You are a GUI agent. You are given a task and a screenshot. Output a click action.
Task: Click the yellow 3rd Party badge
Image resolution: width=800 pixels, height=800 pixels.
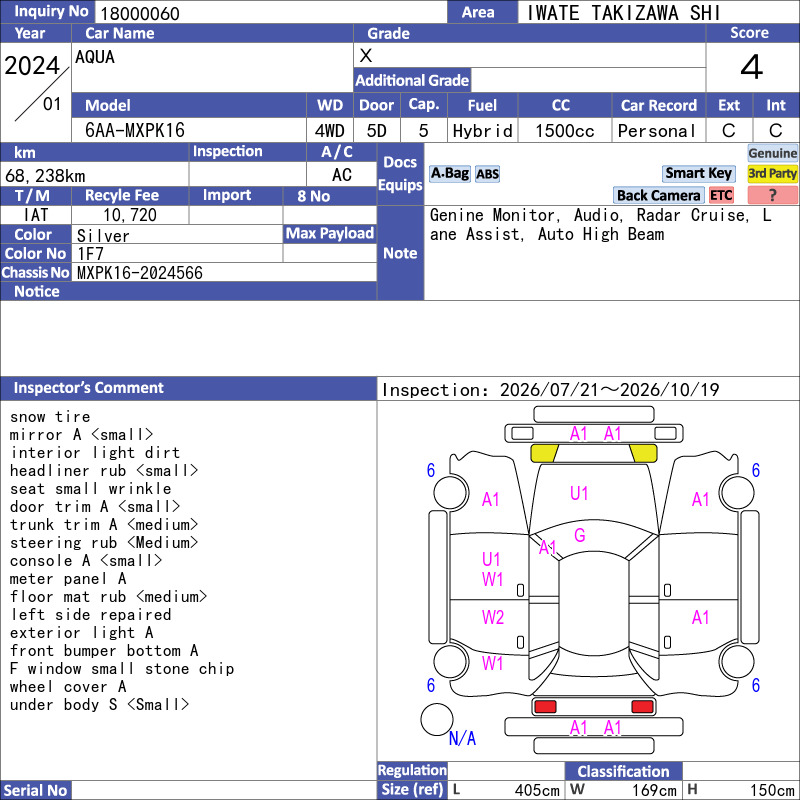pos(772,173)
